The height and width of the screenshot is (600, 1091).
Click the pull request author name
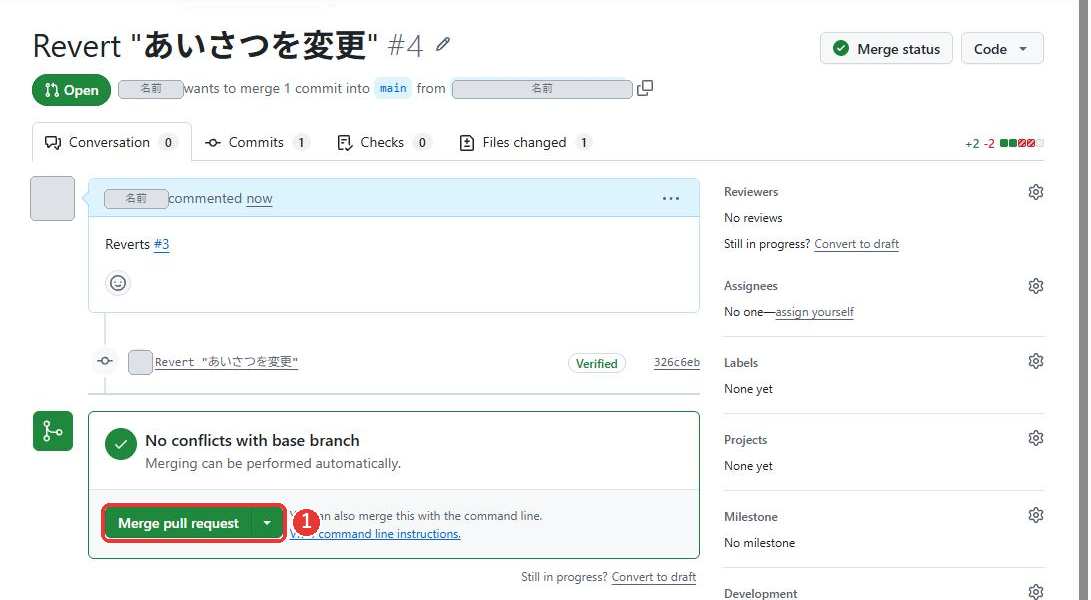coord(150,89)
